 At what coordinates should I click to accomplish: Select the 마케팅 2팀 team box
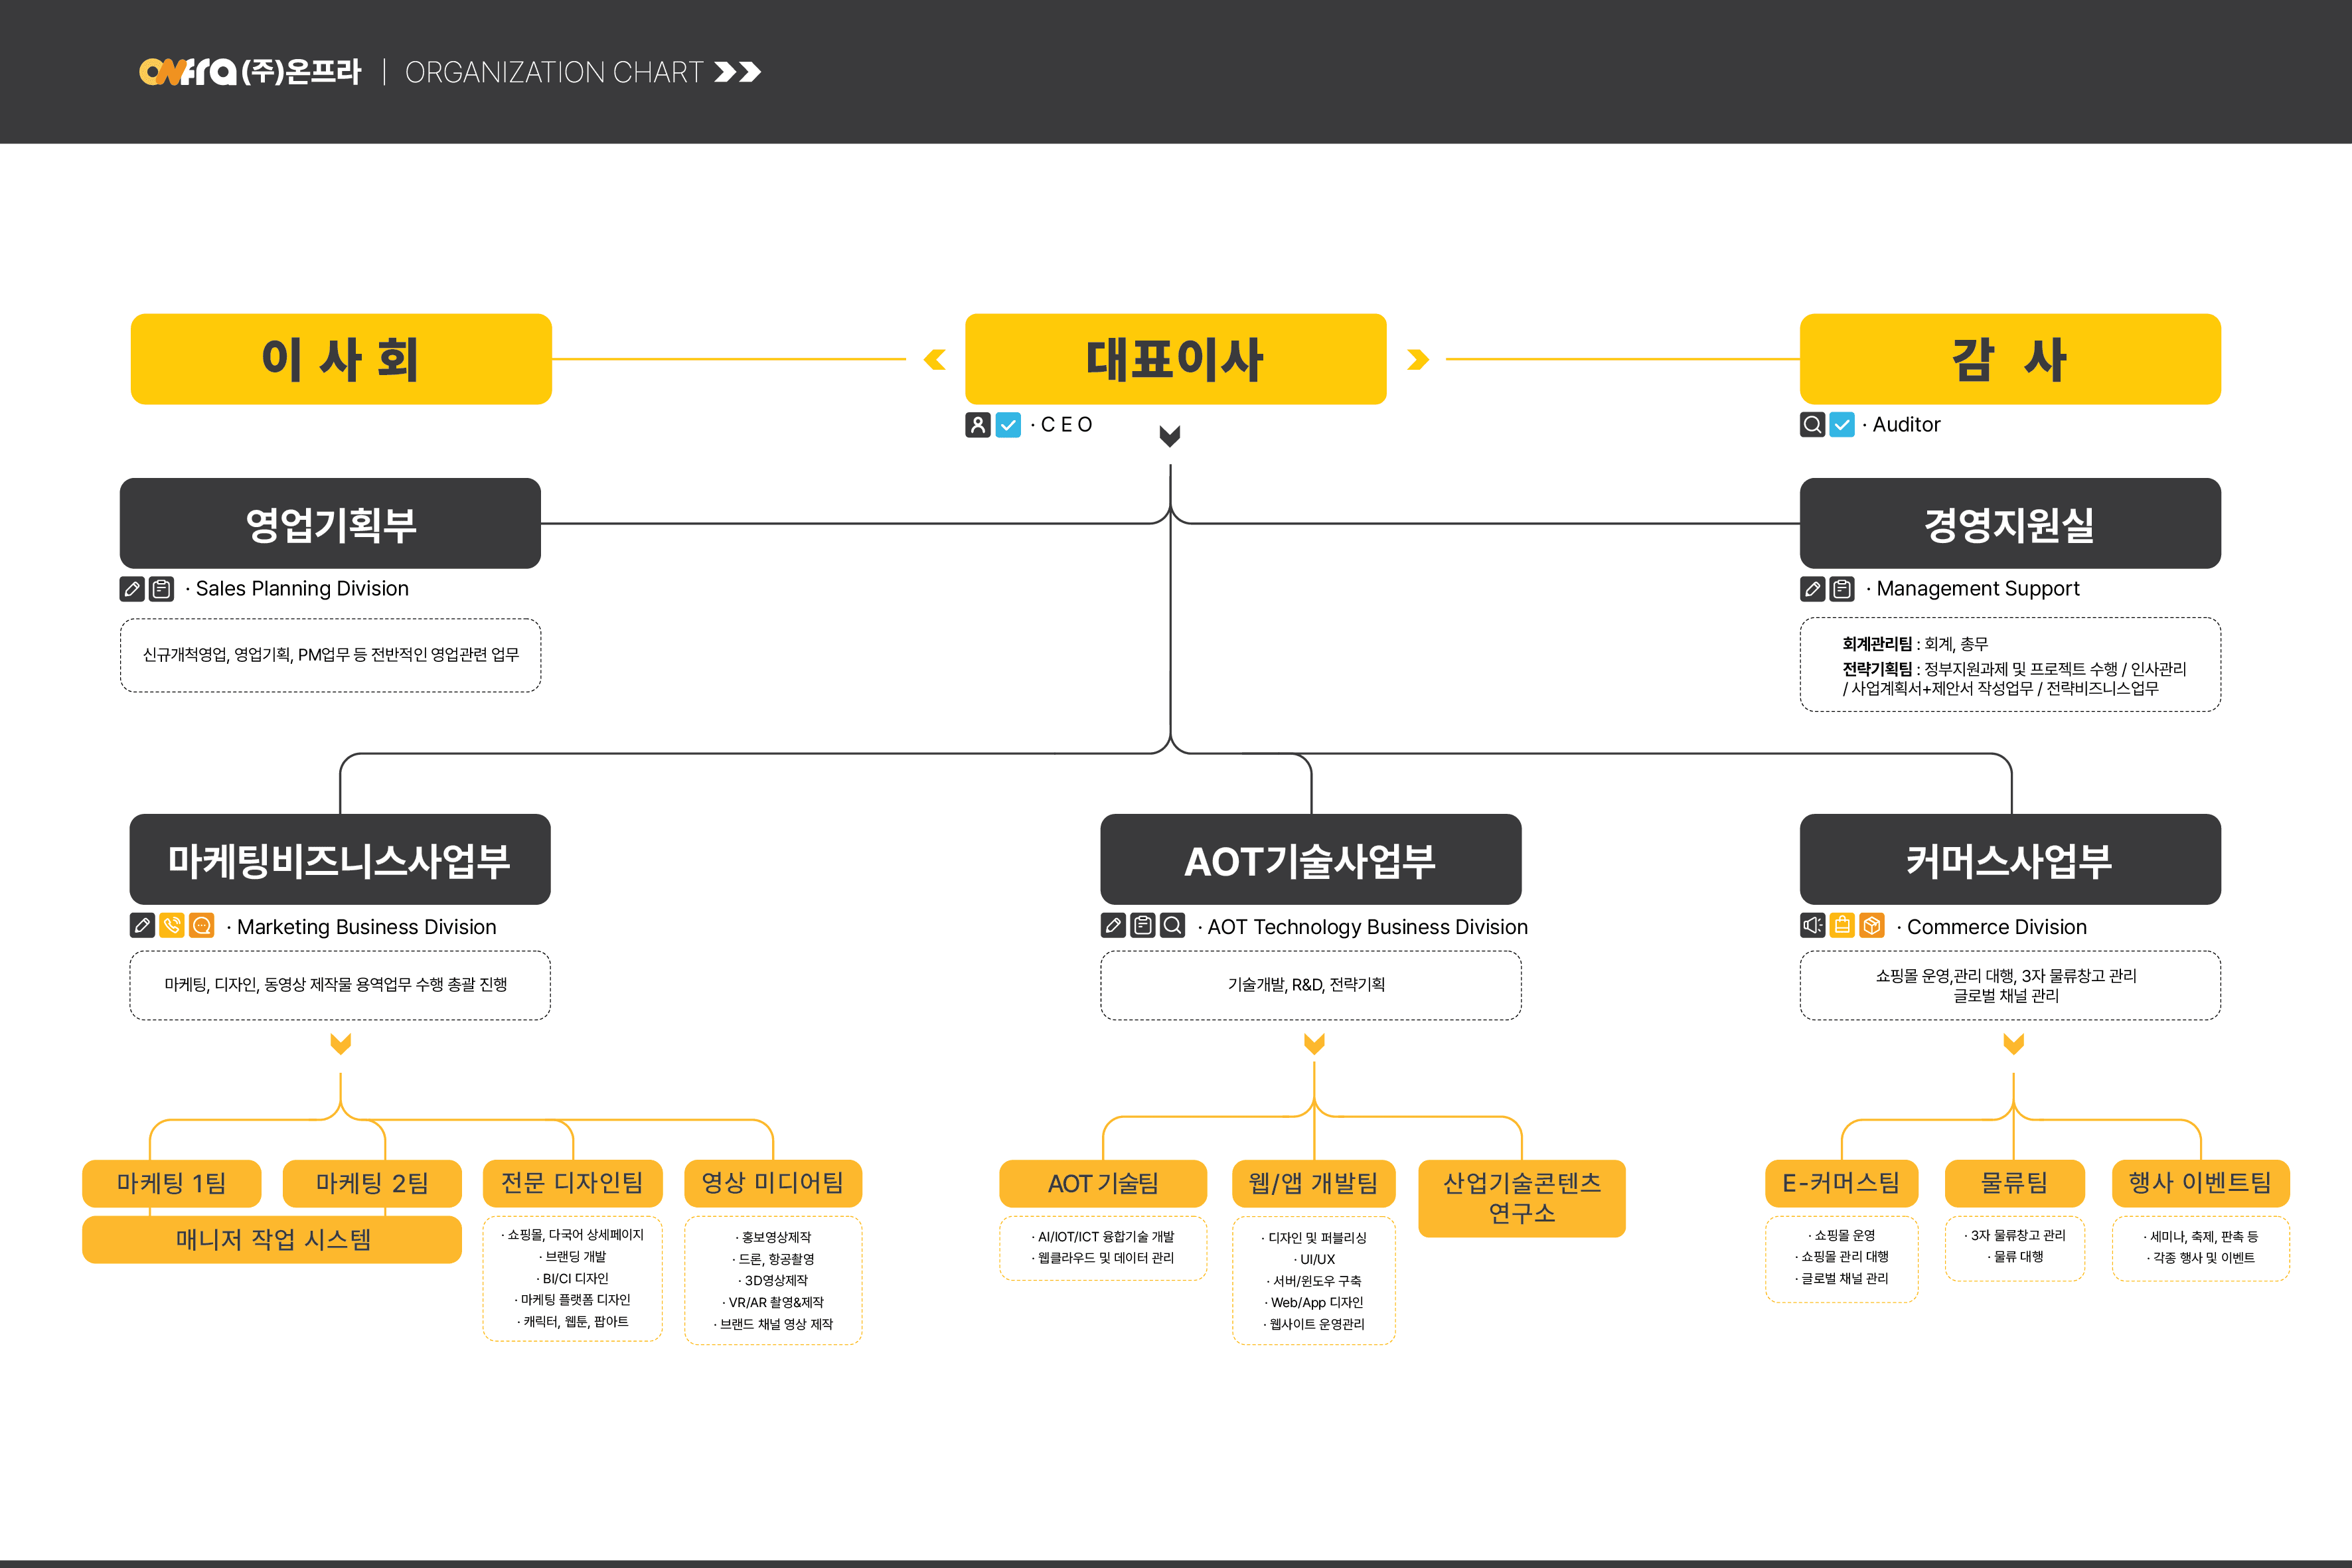coord(372,1183)
